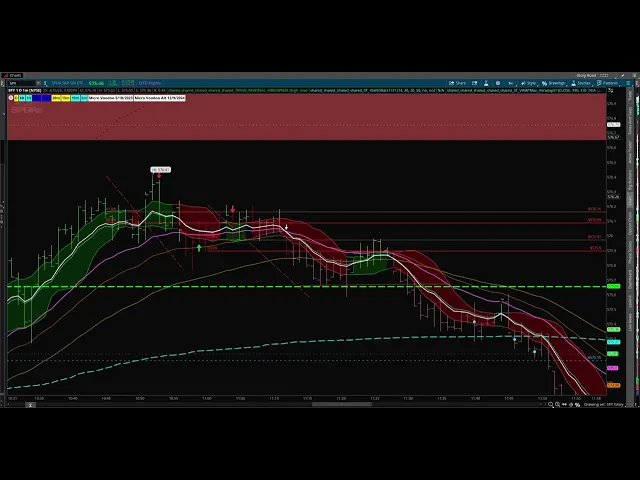Select the Charts tab
This screenshot has height=480, width=640.
(12, 76)
